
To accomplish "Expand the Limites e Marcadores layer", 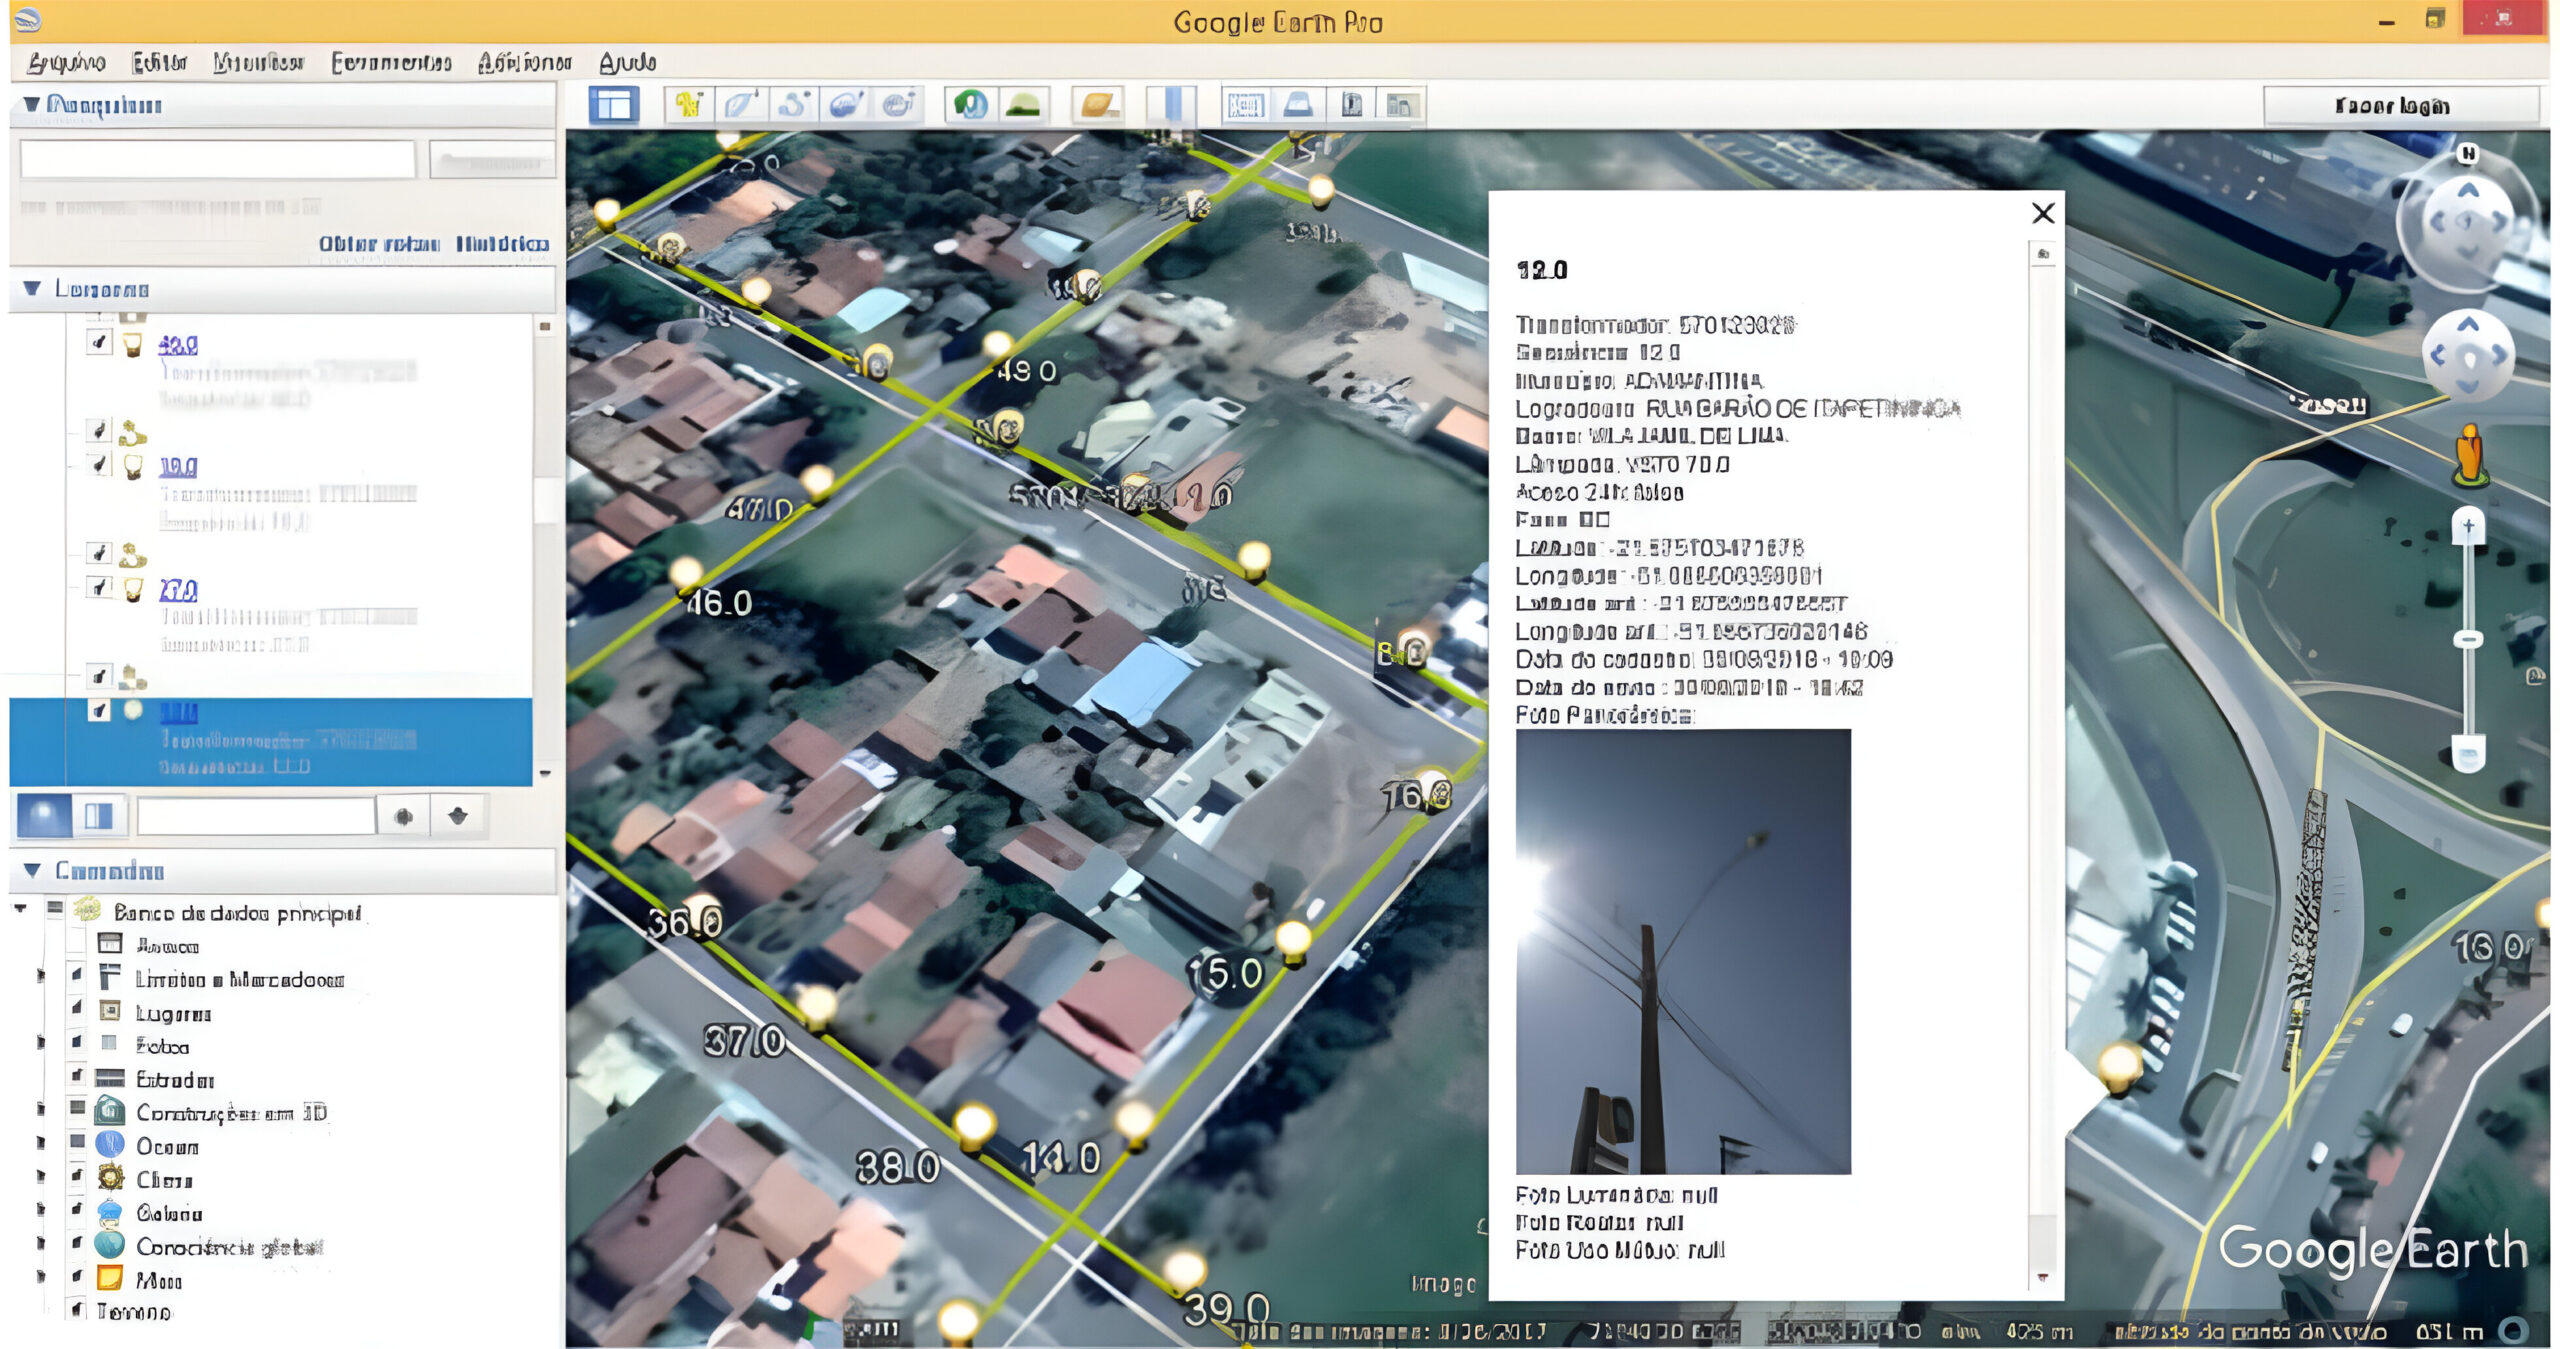I will tap(40, 976).
